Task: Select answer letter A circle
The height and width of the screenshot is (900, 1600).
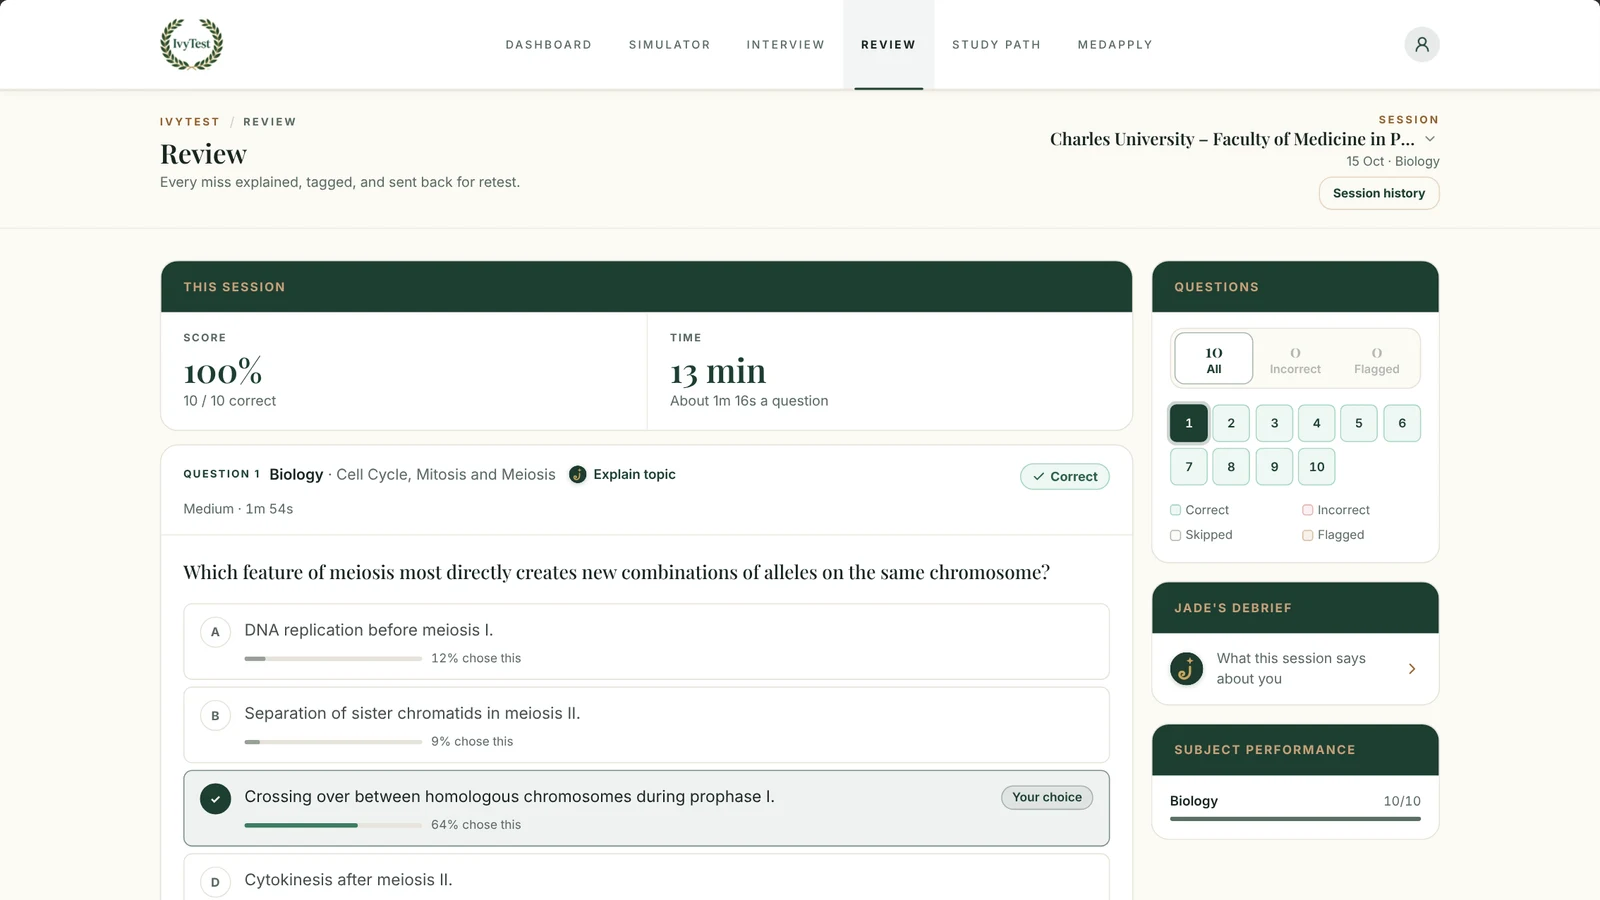Action: tap(215, 632)
